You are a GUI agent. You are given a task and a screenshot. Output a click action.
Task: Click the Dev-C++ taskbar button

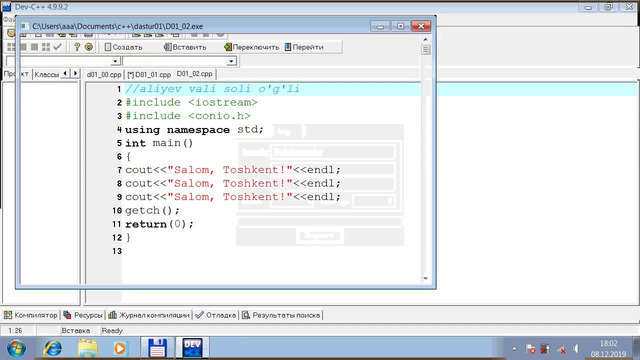click(192, 348)
